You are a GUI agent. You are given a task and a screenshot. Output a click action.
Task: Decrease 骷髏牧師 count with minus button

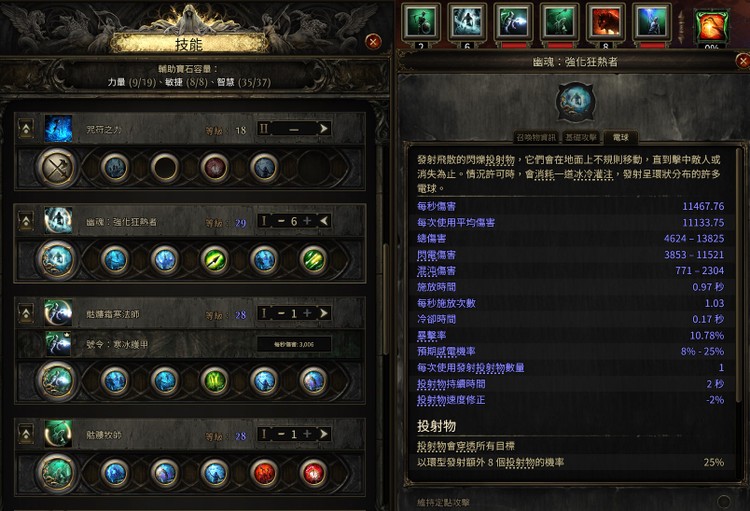click(x=281, y=434)
